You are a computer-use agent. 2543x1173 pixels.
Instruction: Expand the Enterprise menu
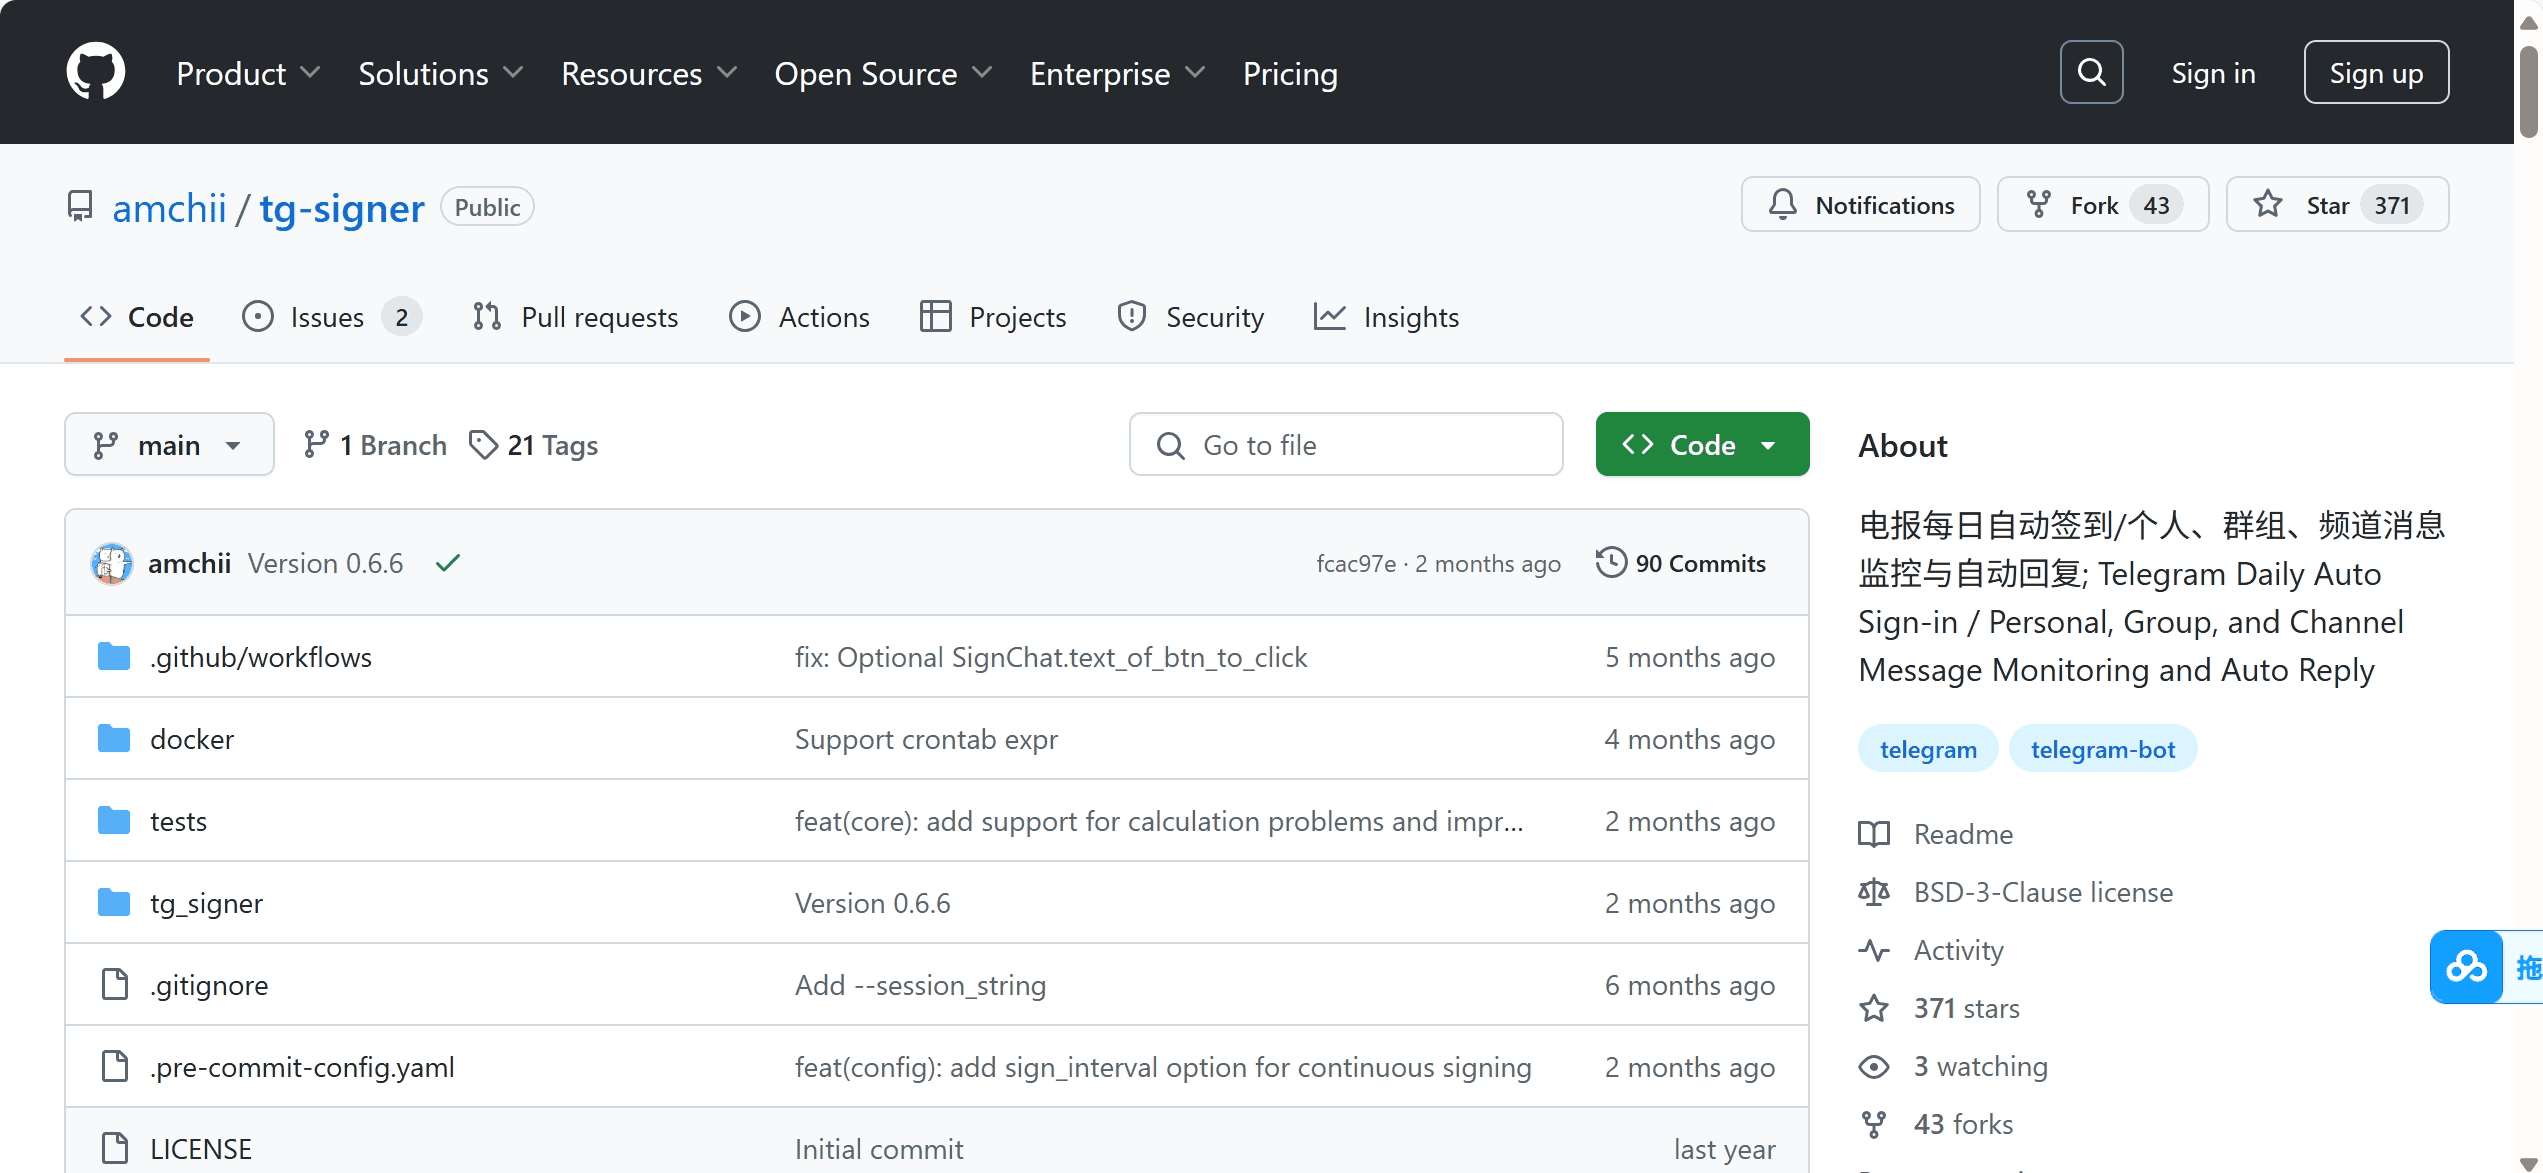coord(1117,73)
